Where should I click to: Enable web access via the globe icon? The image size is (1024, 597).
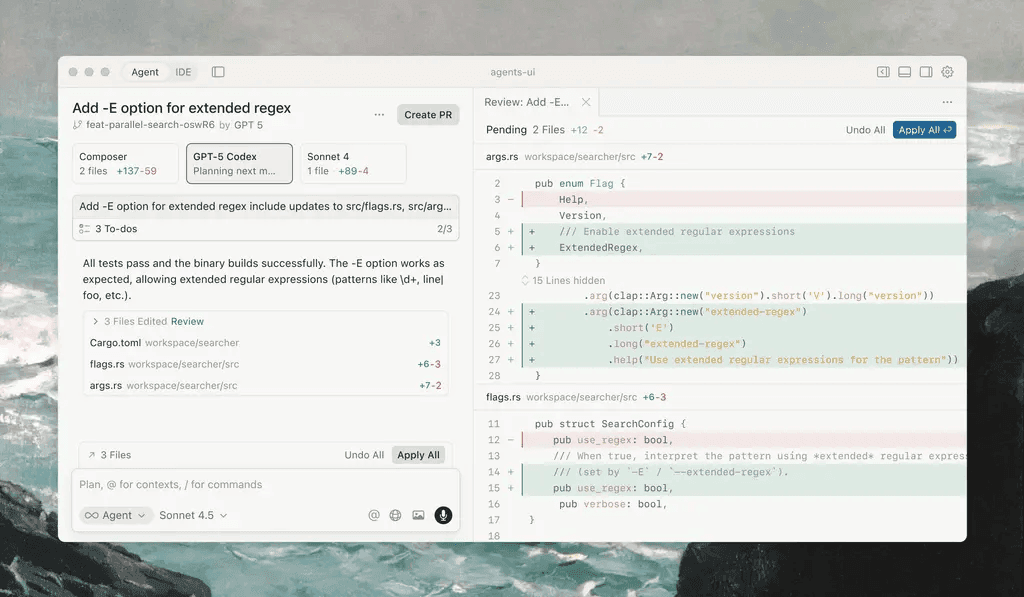tap(396, 514)
